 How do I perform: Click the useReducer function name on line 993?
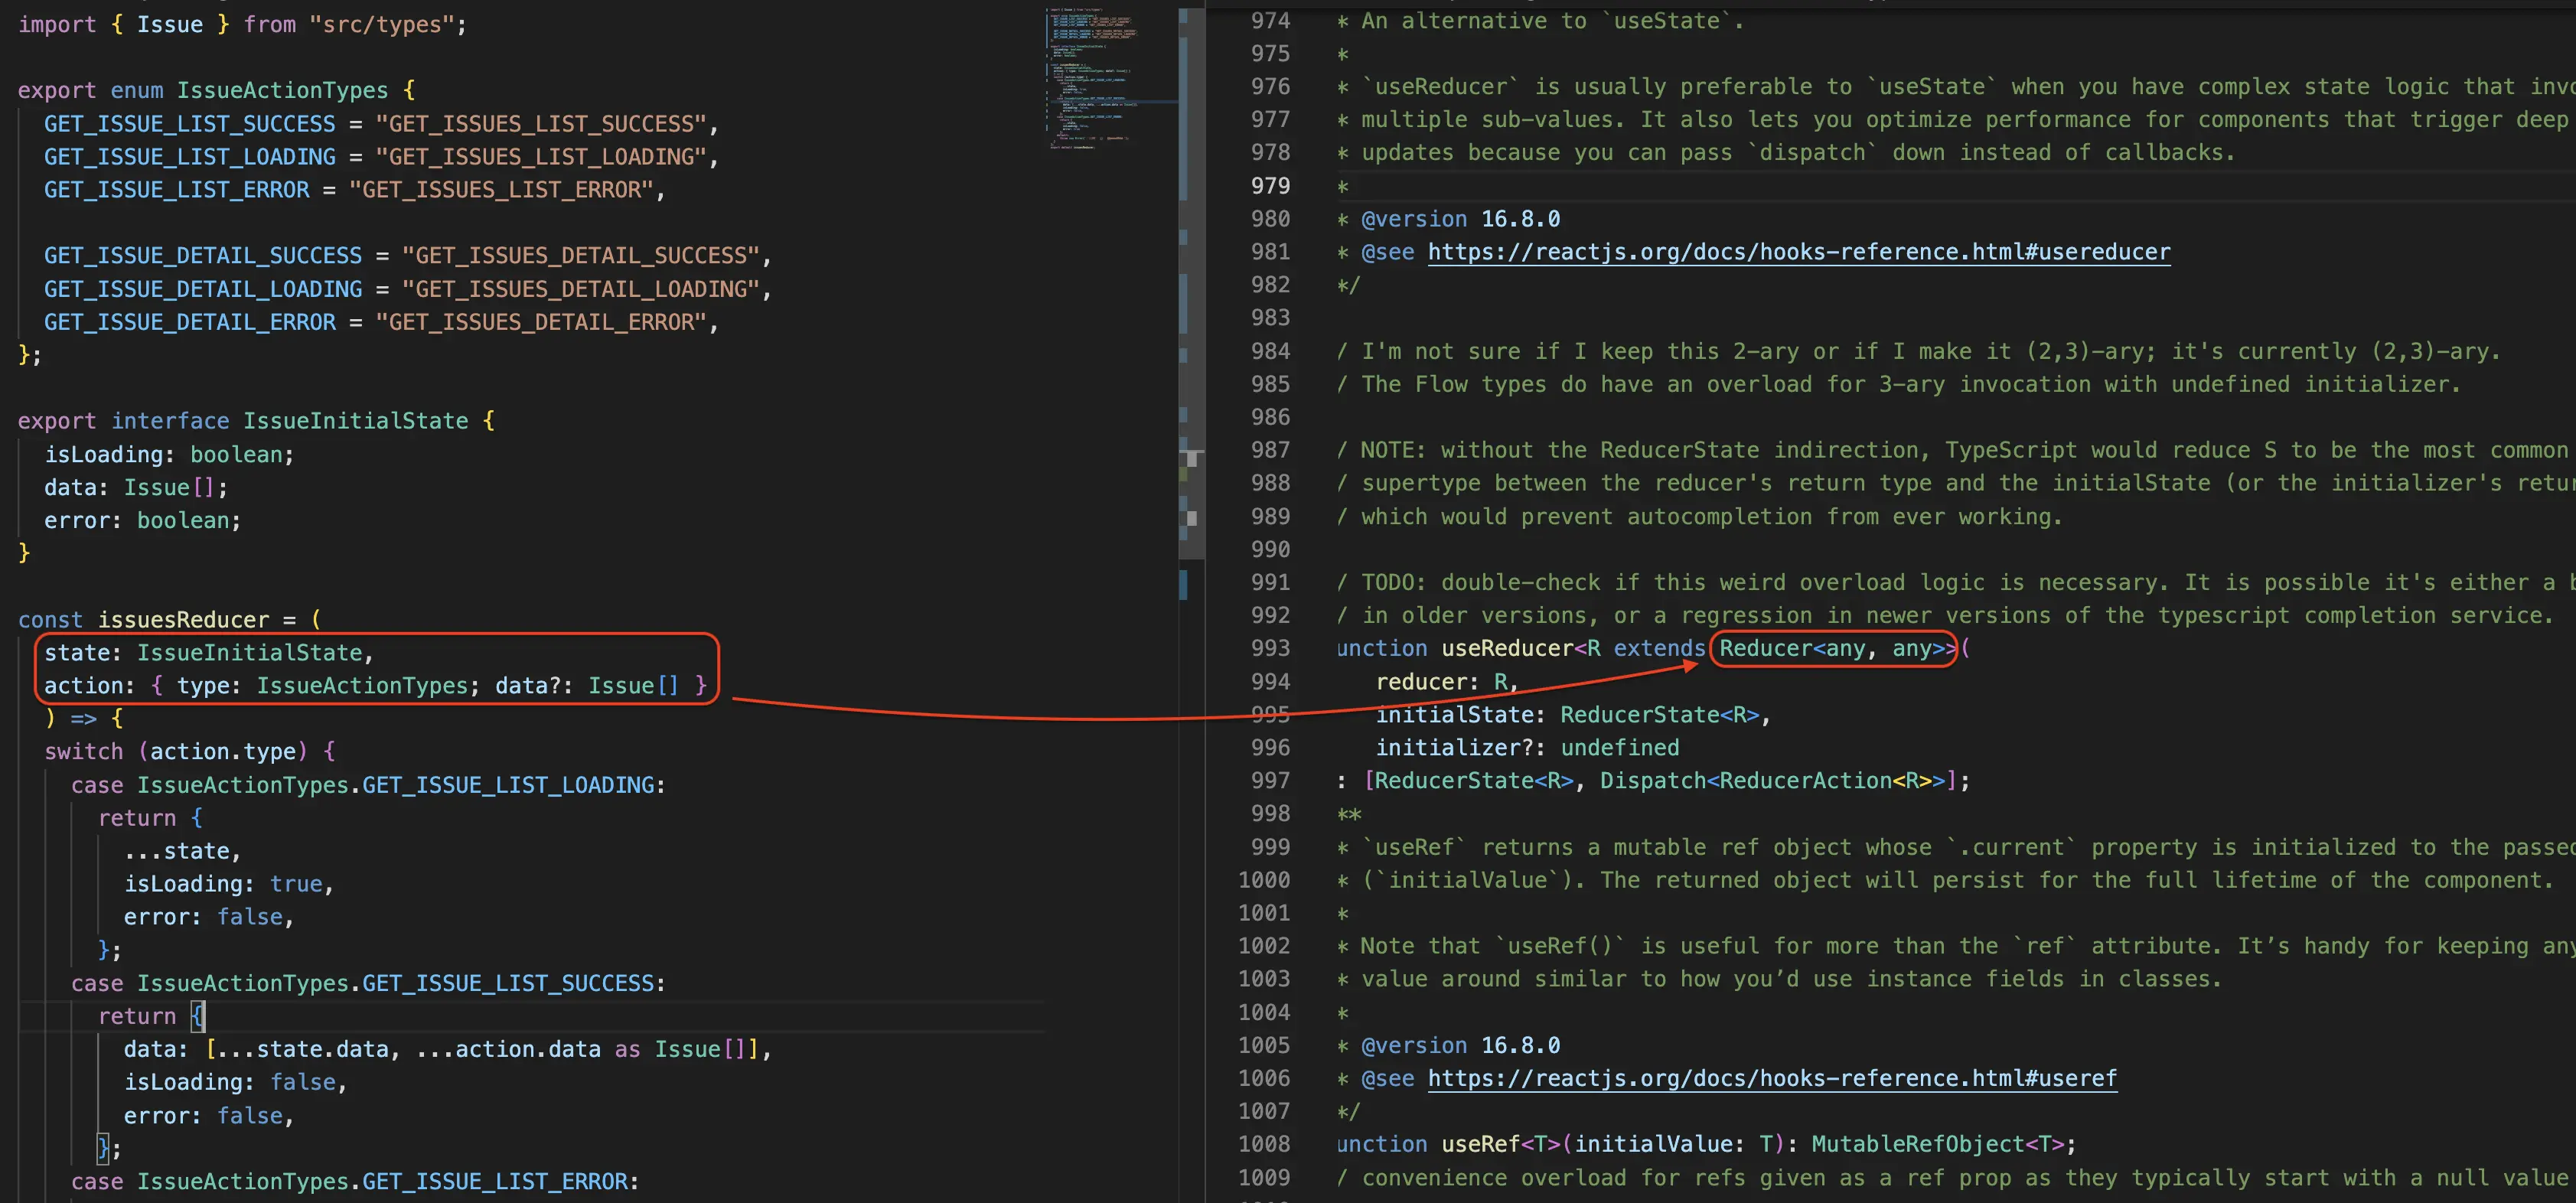pos(1507,648)
